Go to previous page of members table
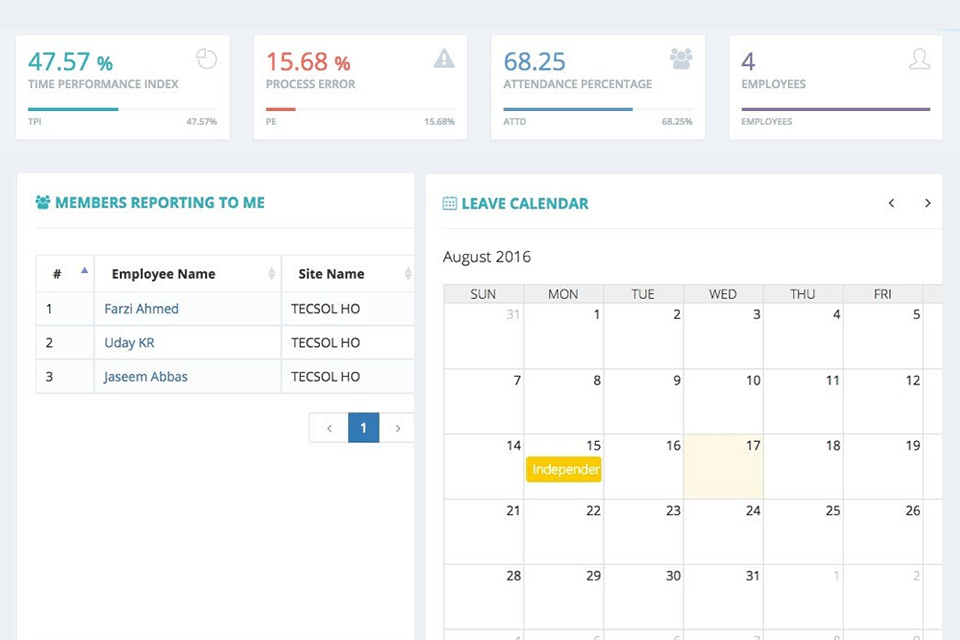This screenshot has width=960, height=640. (329, 427)
